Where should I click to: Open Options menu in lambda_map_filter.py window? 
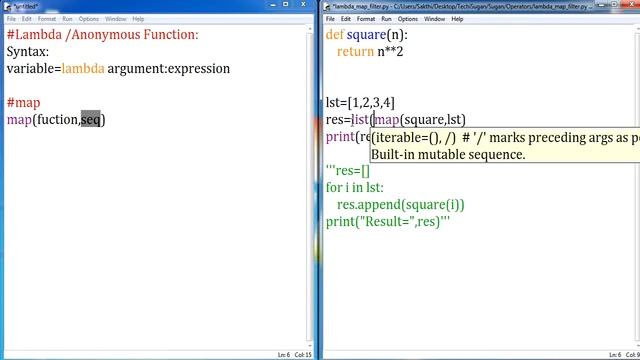(408, 19)
